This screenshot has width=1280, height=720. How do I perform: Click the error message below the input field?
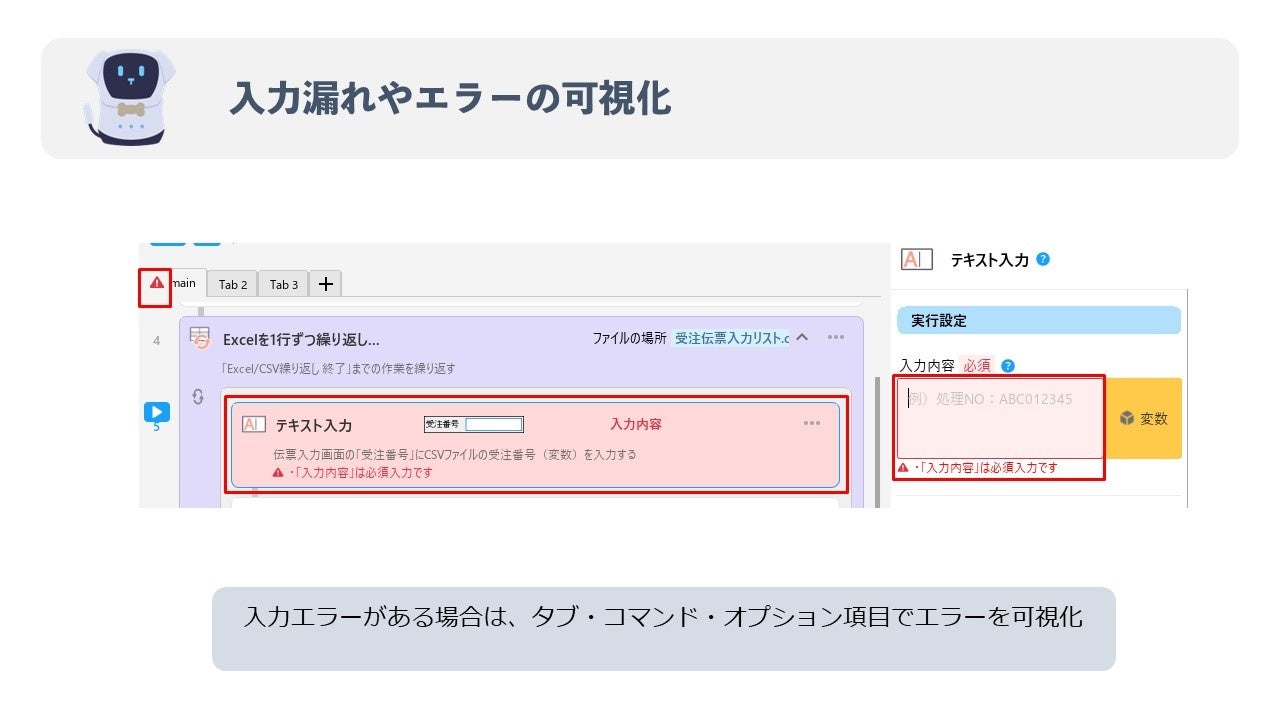coord(977,467)
